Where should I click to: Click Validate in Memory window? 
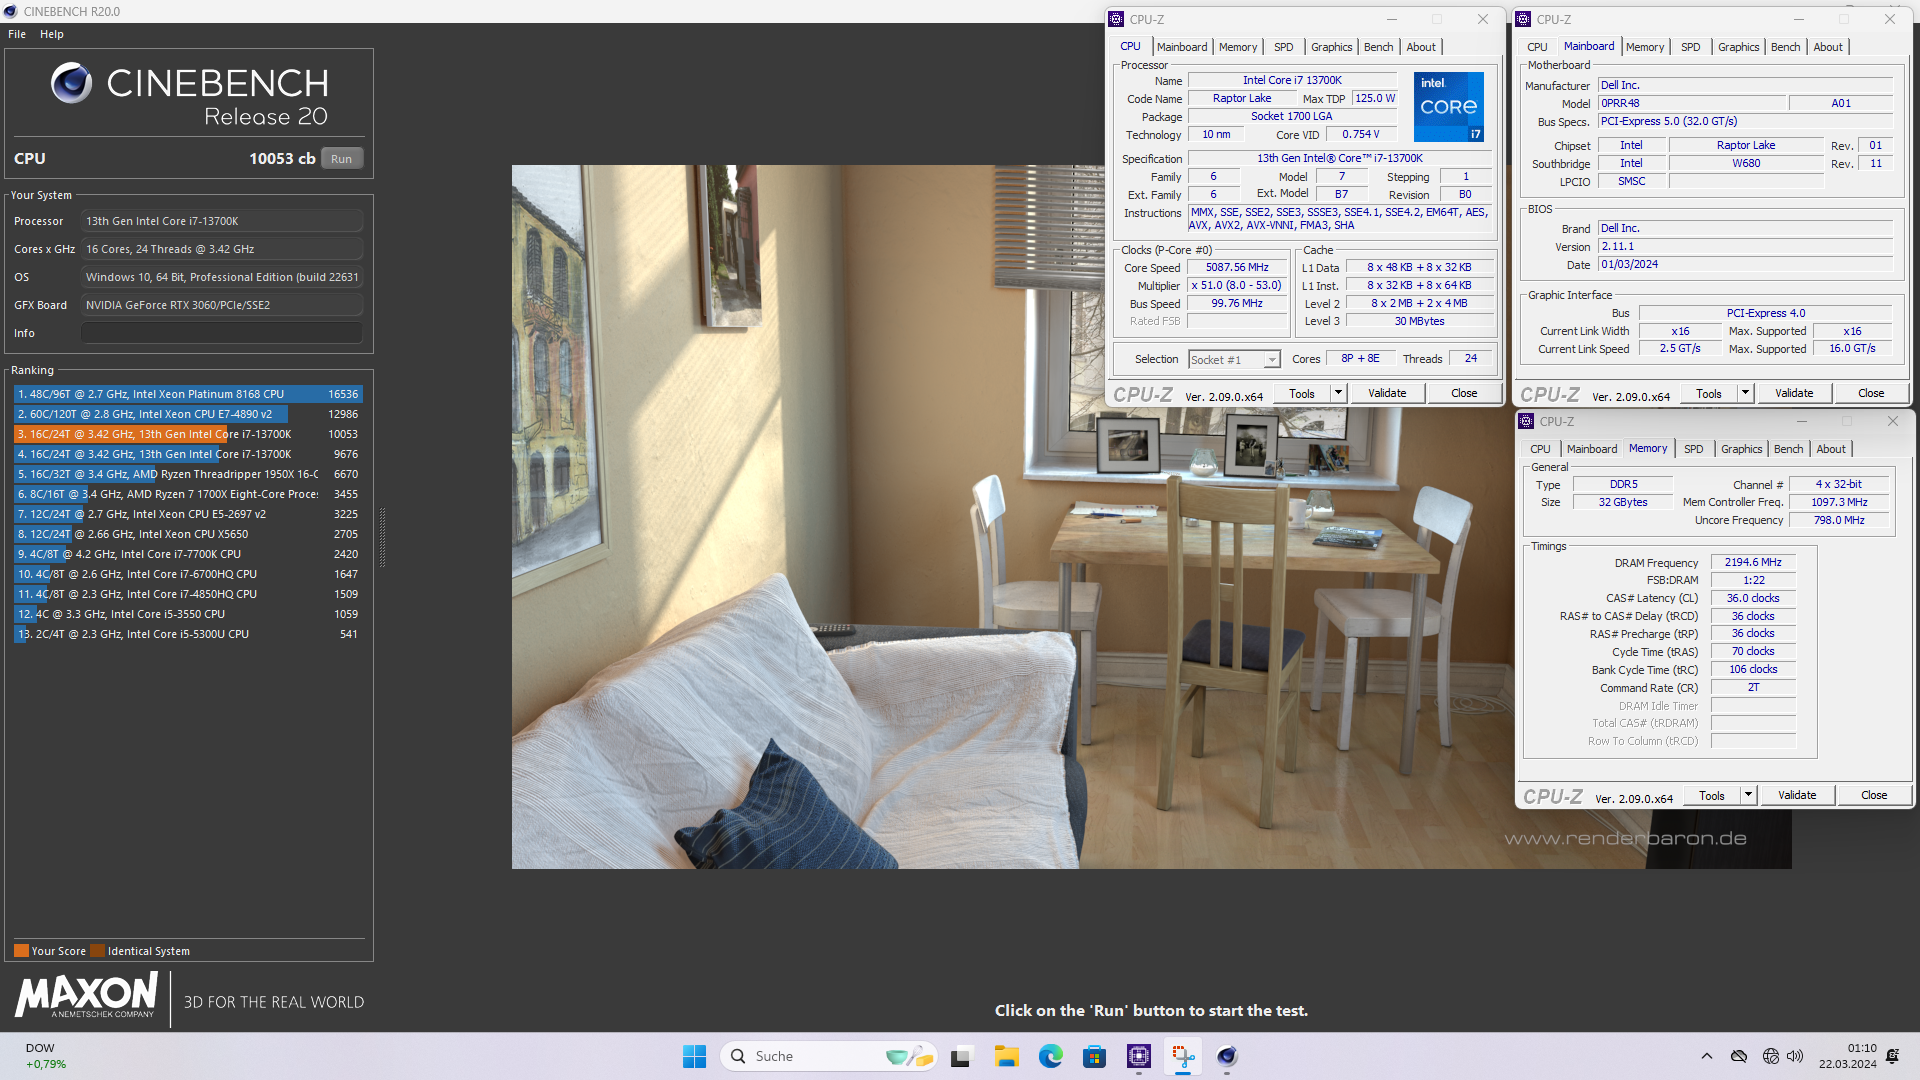[x=1797, y=796]
